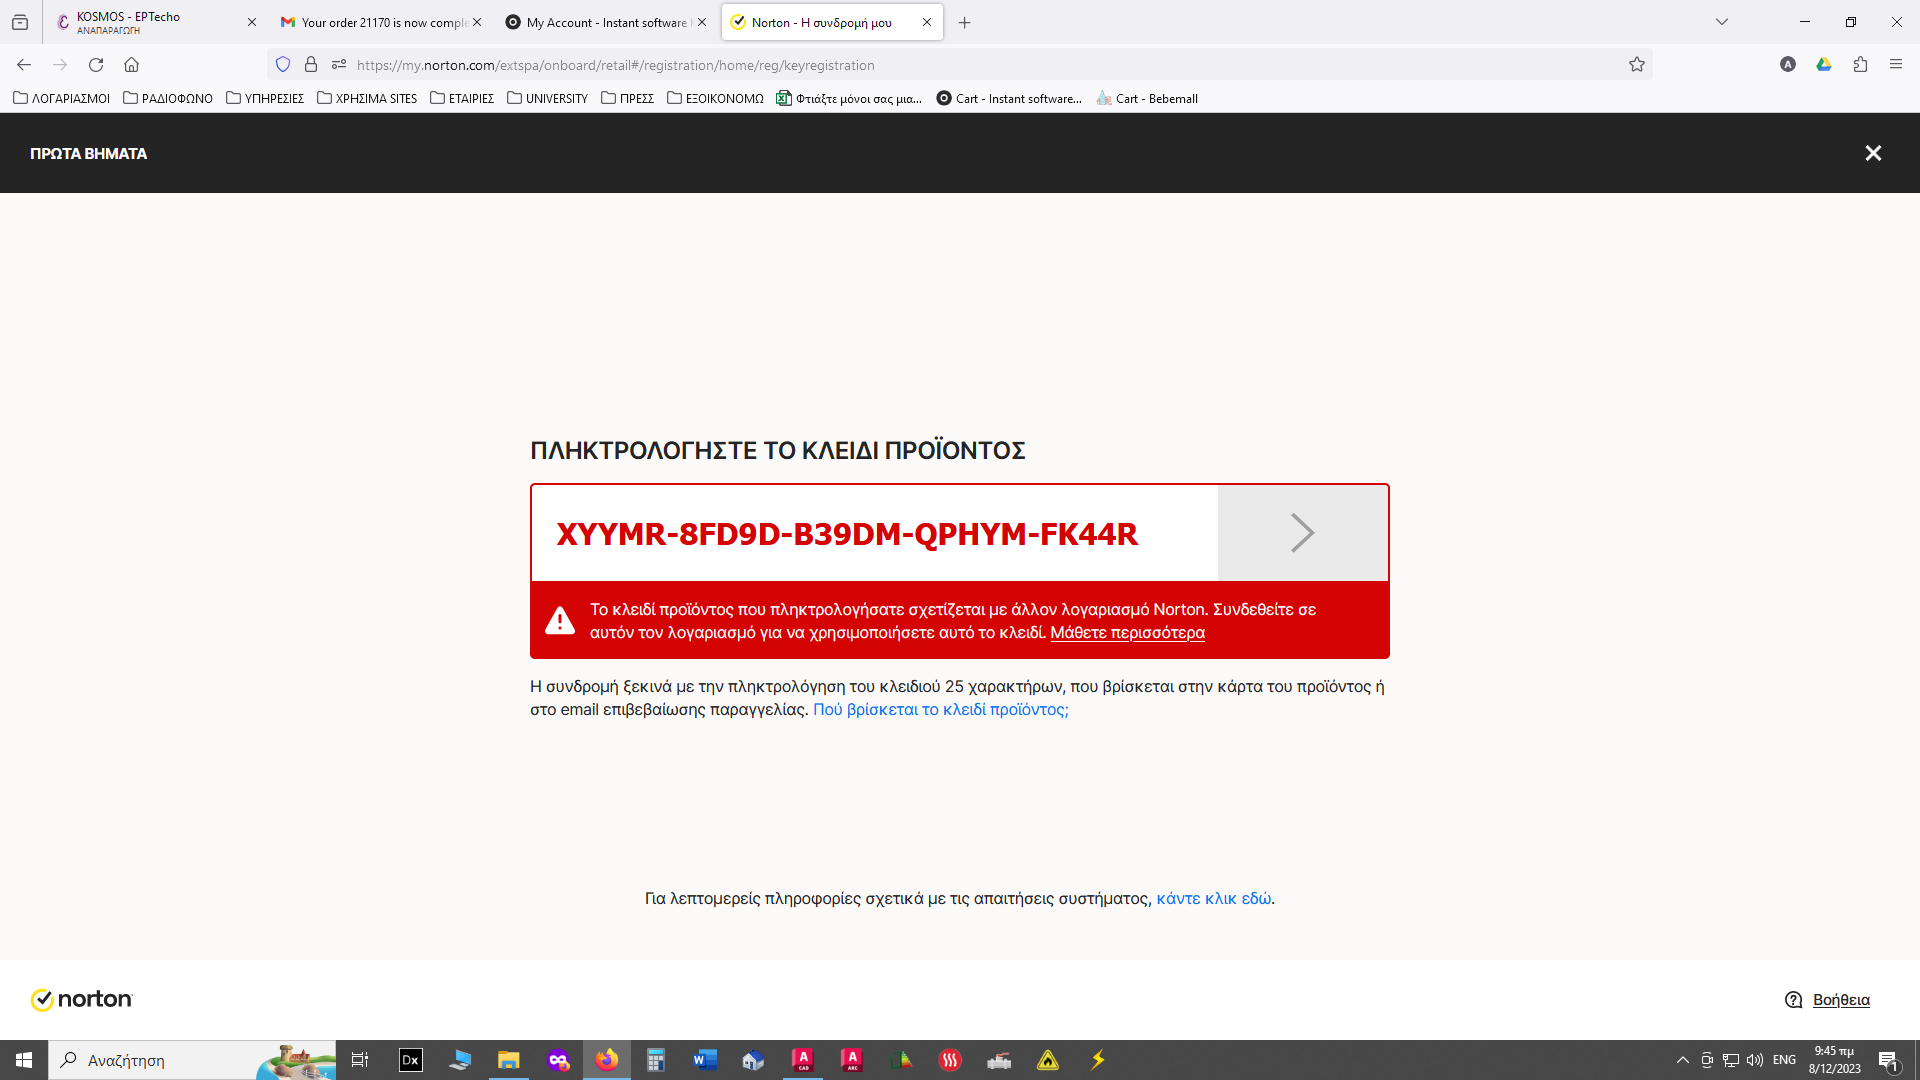Click the Βοήθεια help link
This screenshot has width=1920, height=1080.
[1840, 1000]
